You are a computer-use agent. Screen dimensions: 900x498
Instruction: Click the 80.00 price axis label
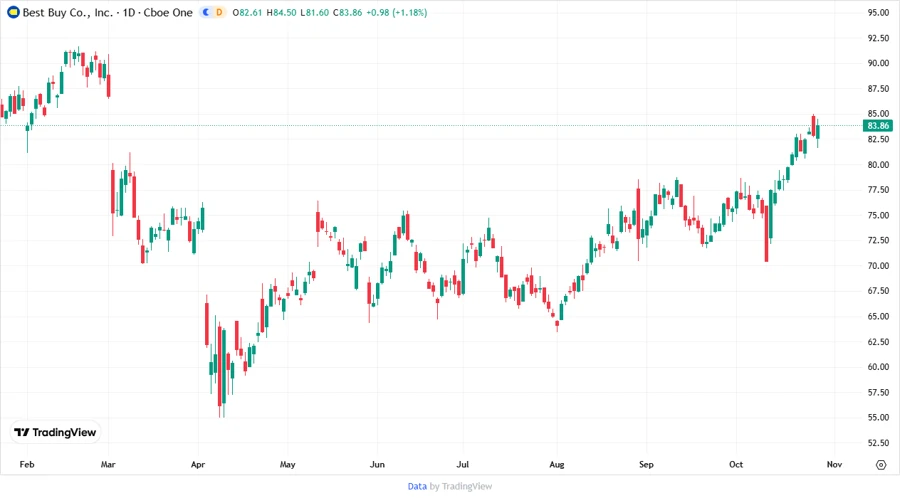[x=878, y=165]
